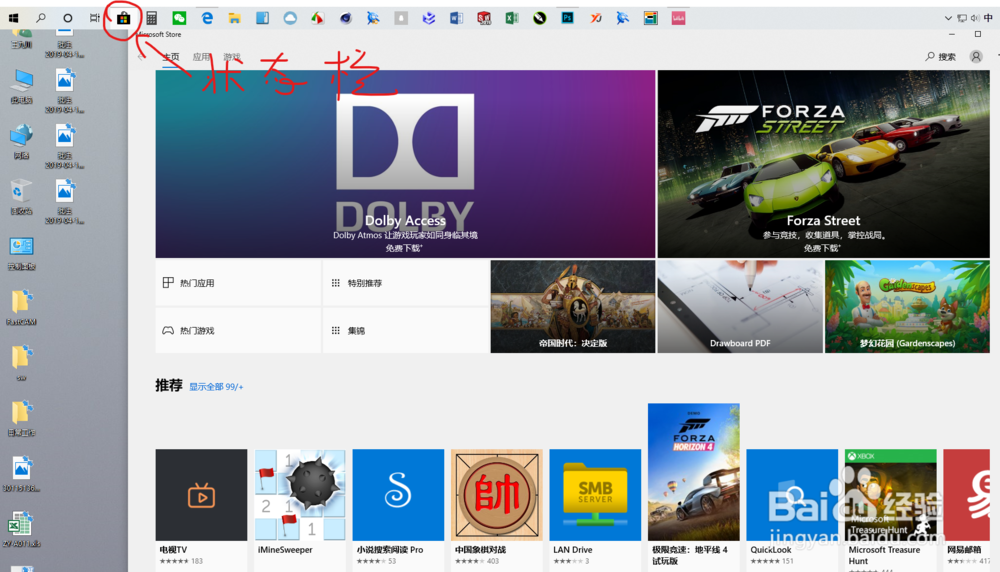This screenshot has height=572, width=1000.
Task: Open Featured (特别推荐) tile
Action: pyautogui.click(x=406, y=282)
